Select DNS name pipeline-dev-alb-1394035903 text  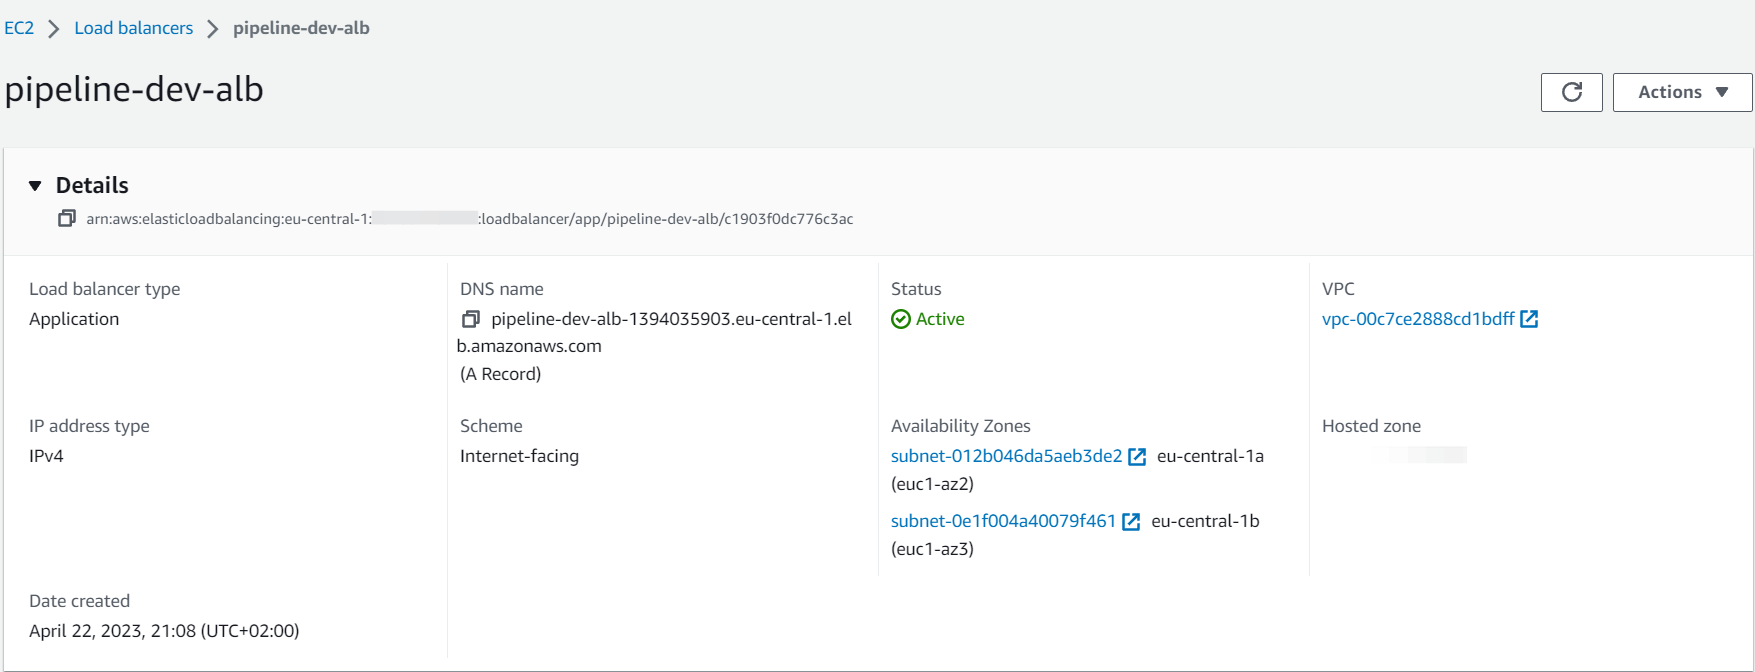pos(654,333)
